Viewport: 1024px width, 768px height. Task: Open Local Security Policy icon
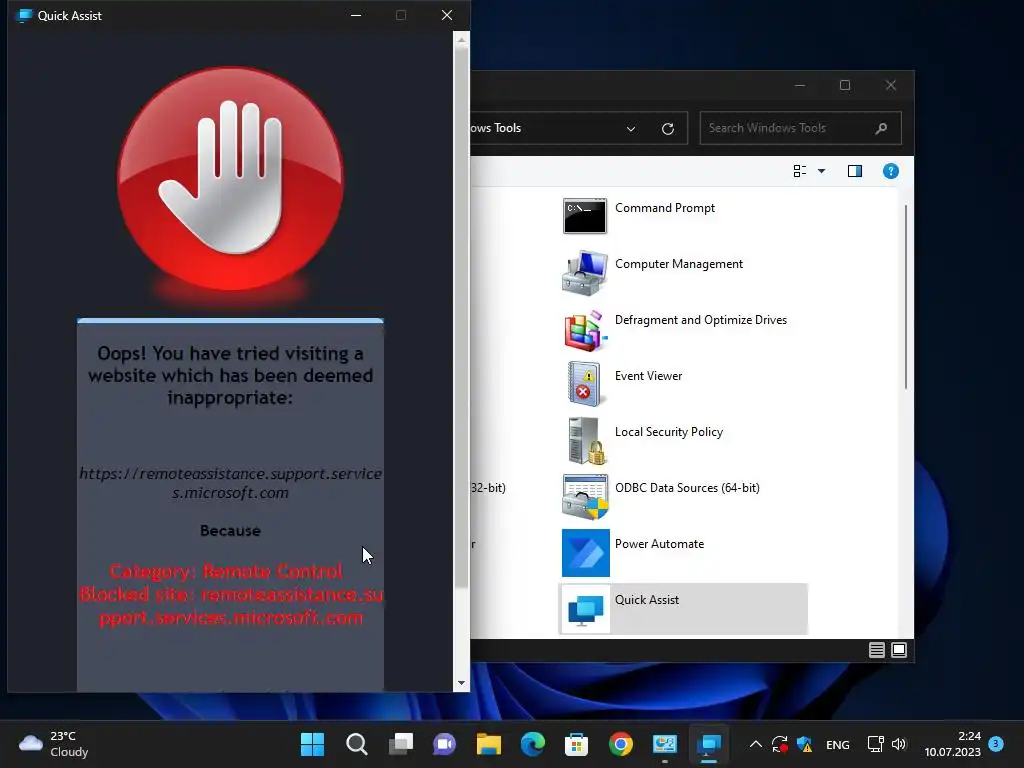[584, 441]
